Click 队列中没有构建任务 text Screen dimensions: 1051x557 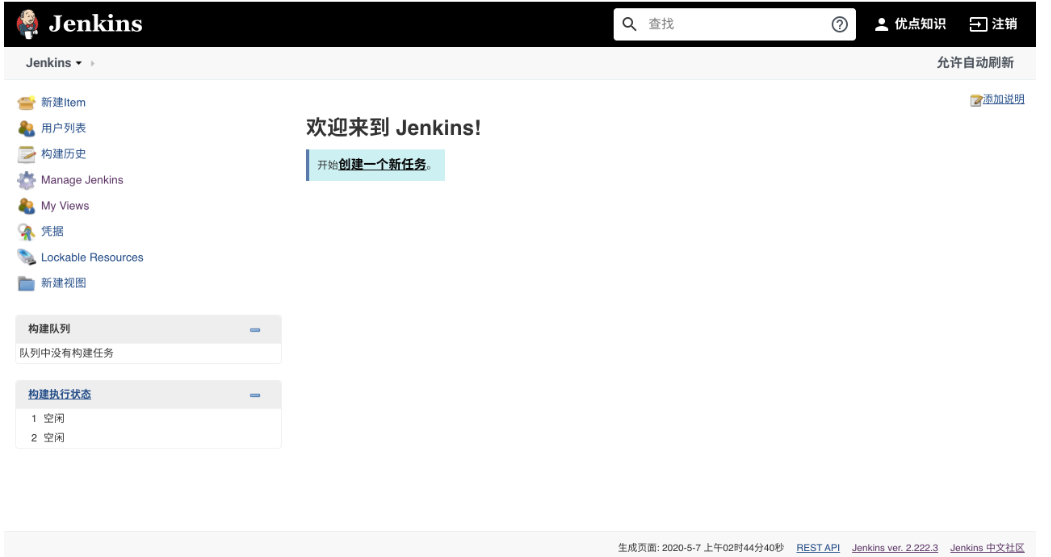point(66,353)
